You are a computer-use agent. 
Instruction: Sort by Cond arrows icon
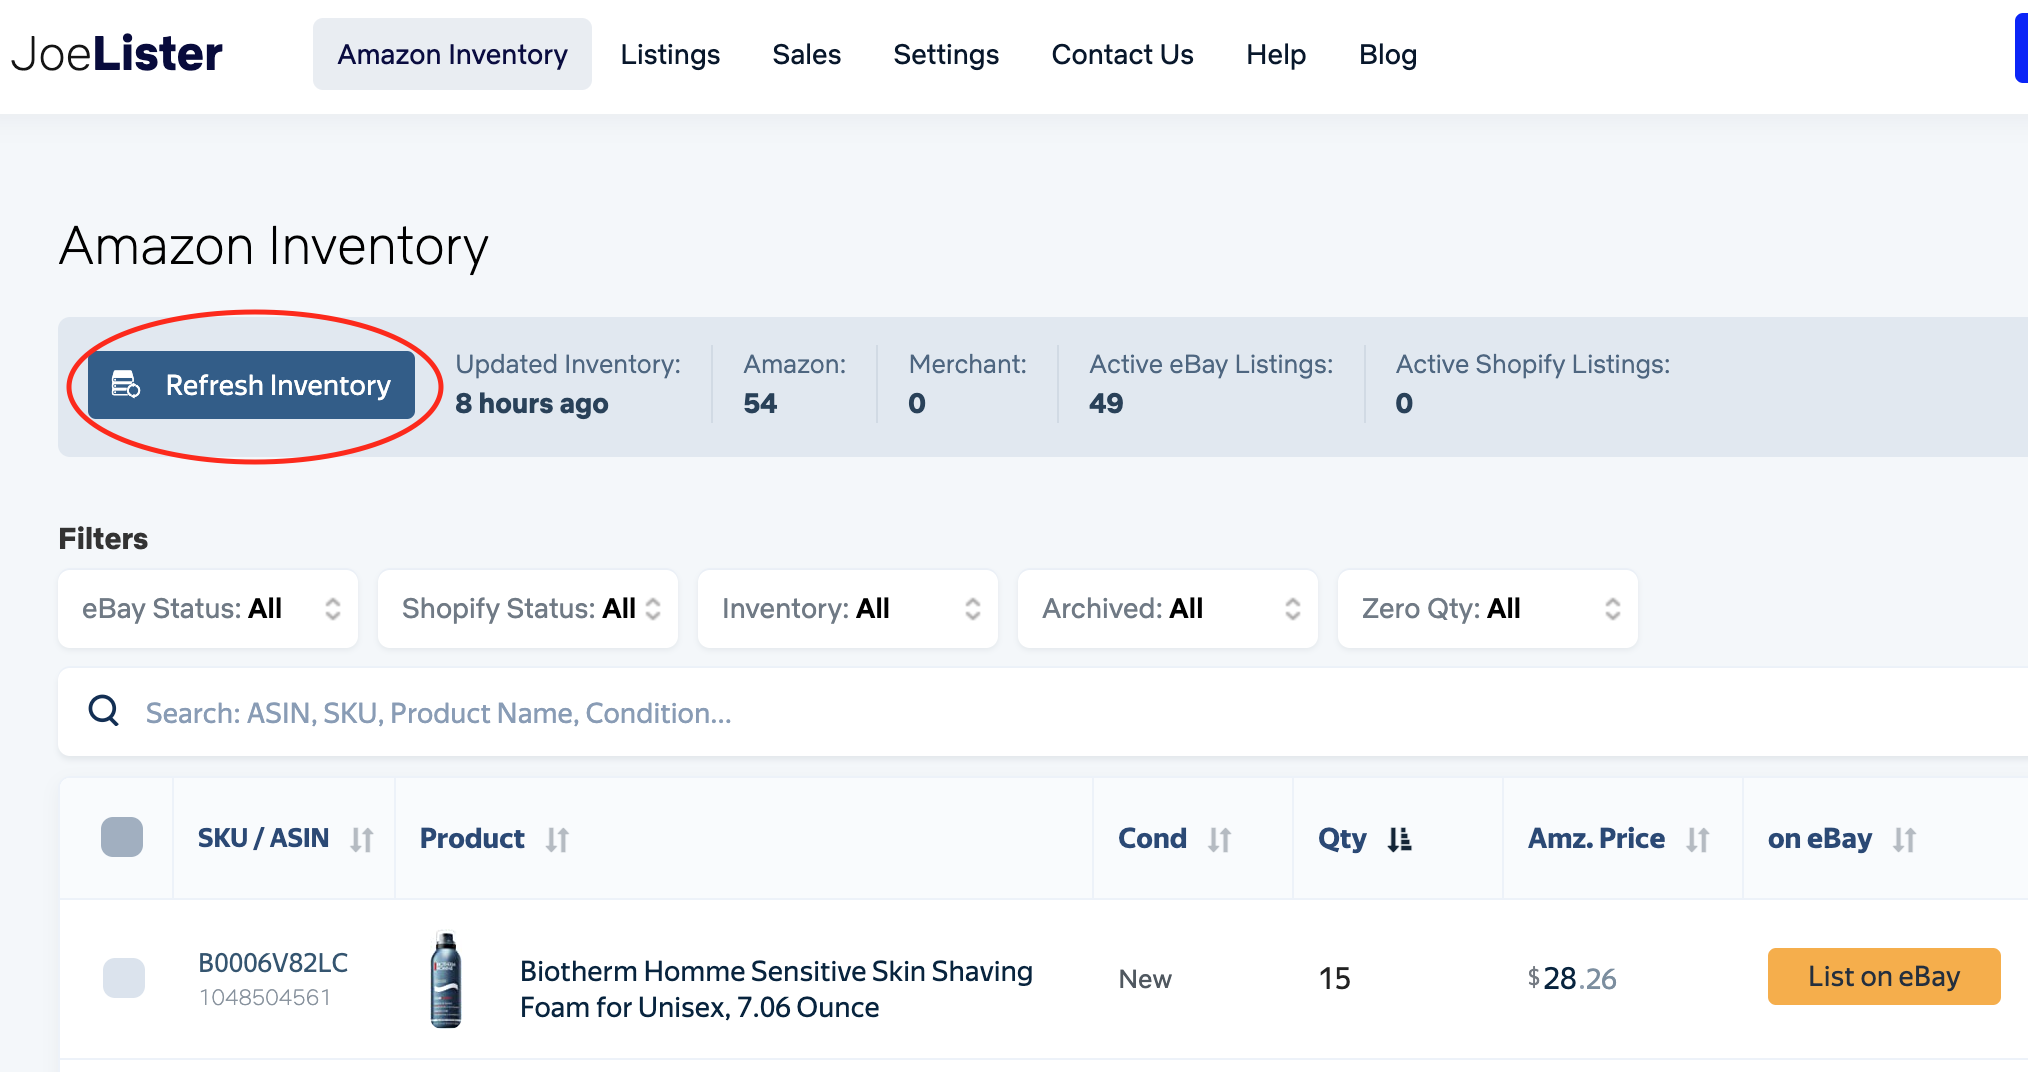(x=1219, y=839)
